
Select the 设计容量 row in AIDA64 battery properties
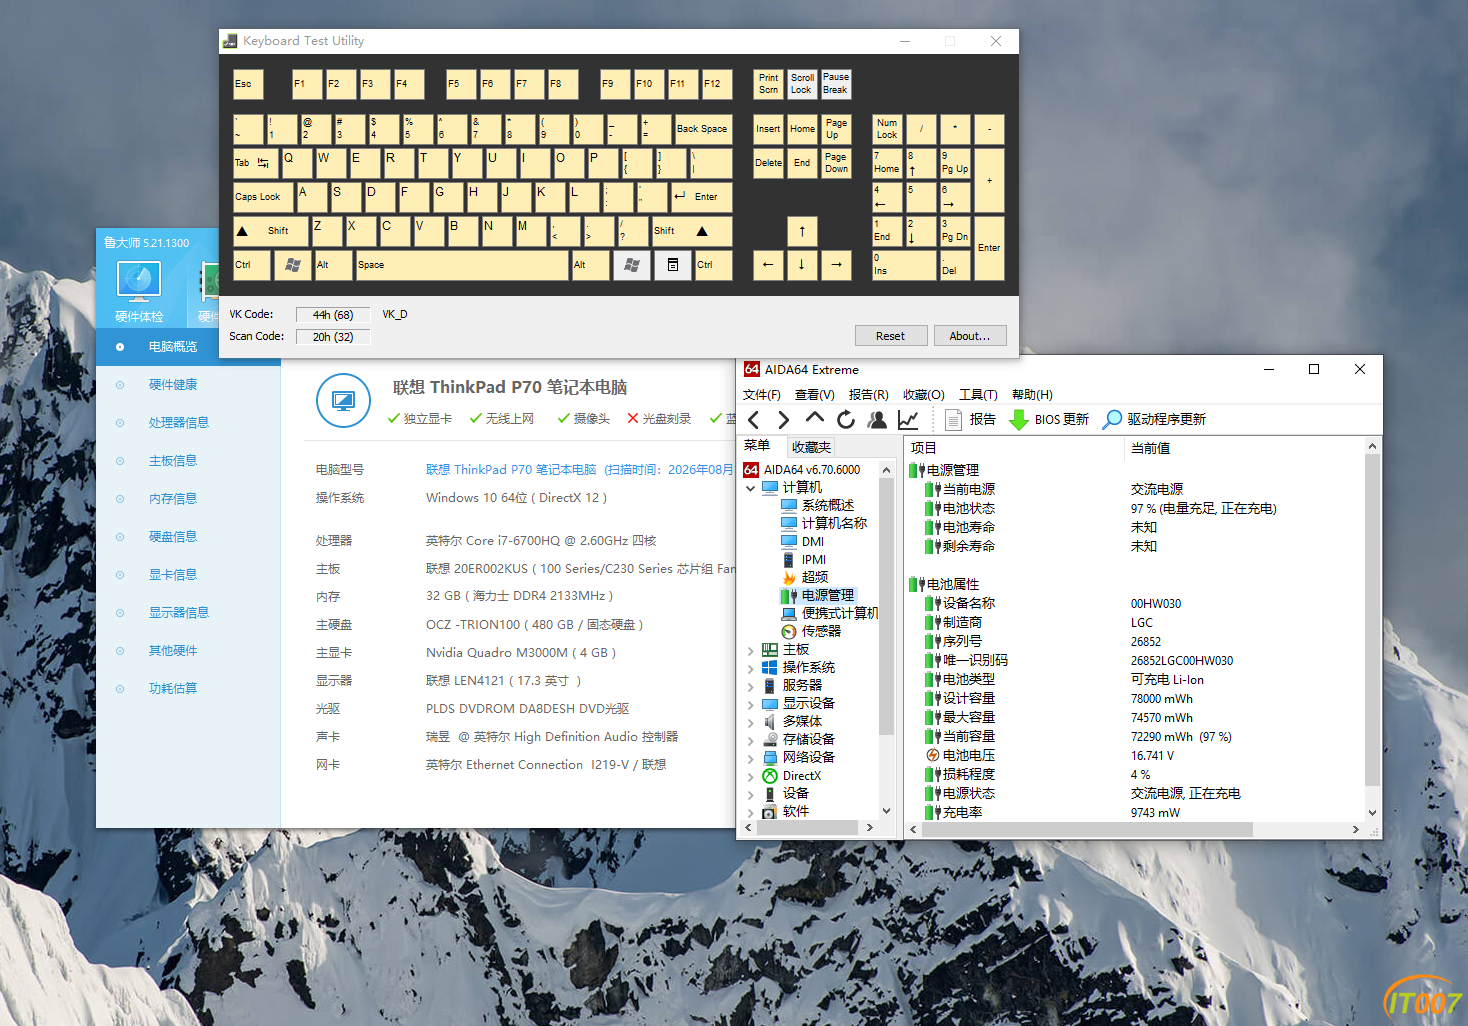click(x=1135, y=699)
